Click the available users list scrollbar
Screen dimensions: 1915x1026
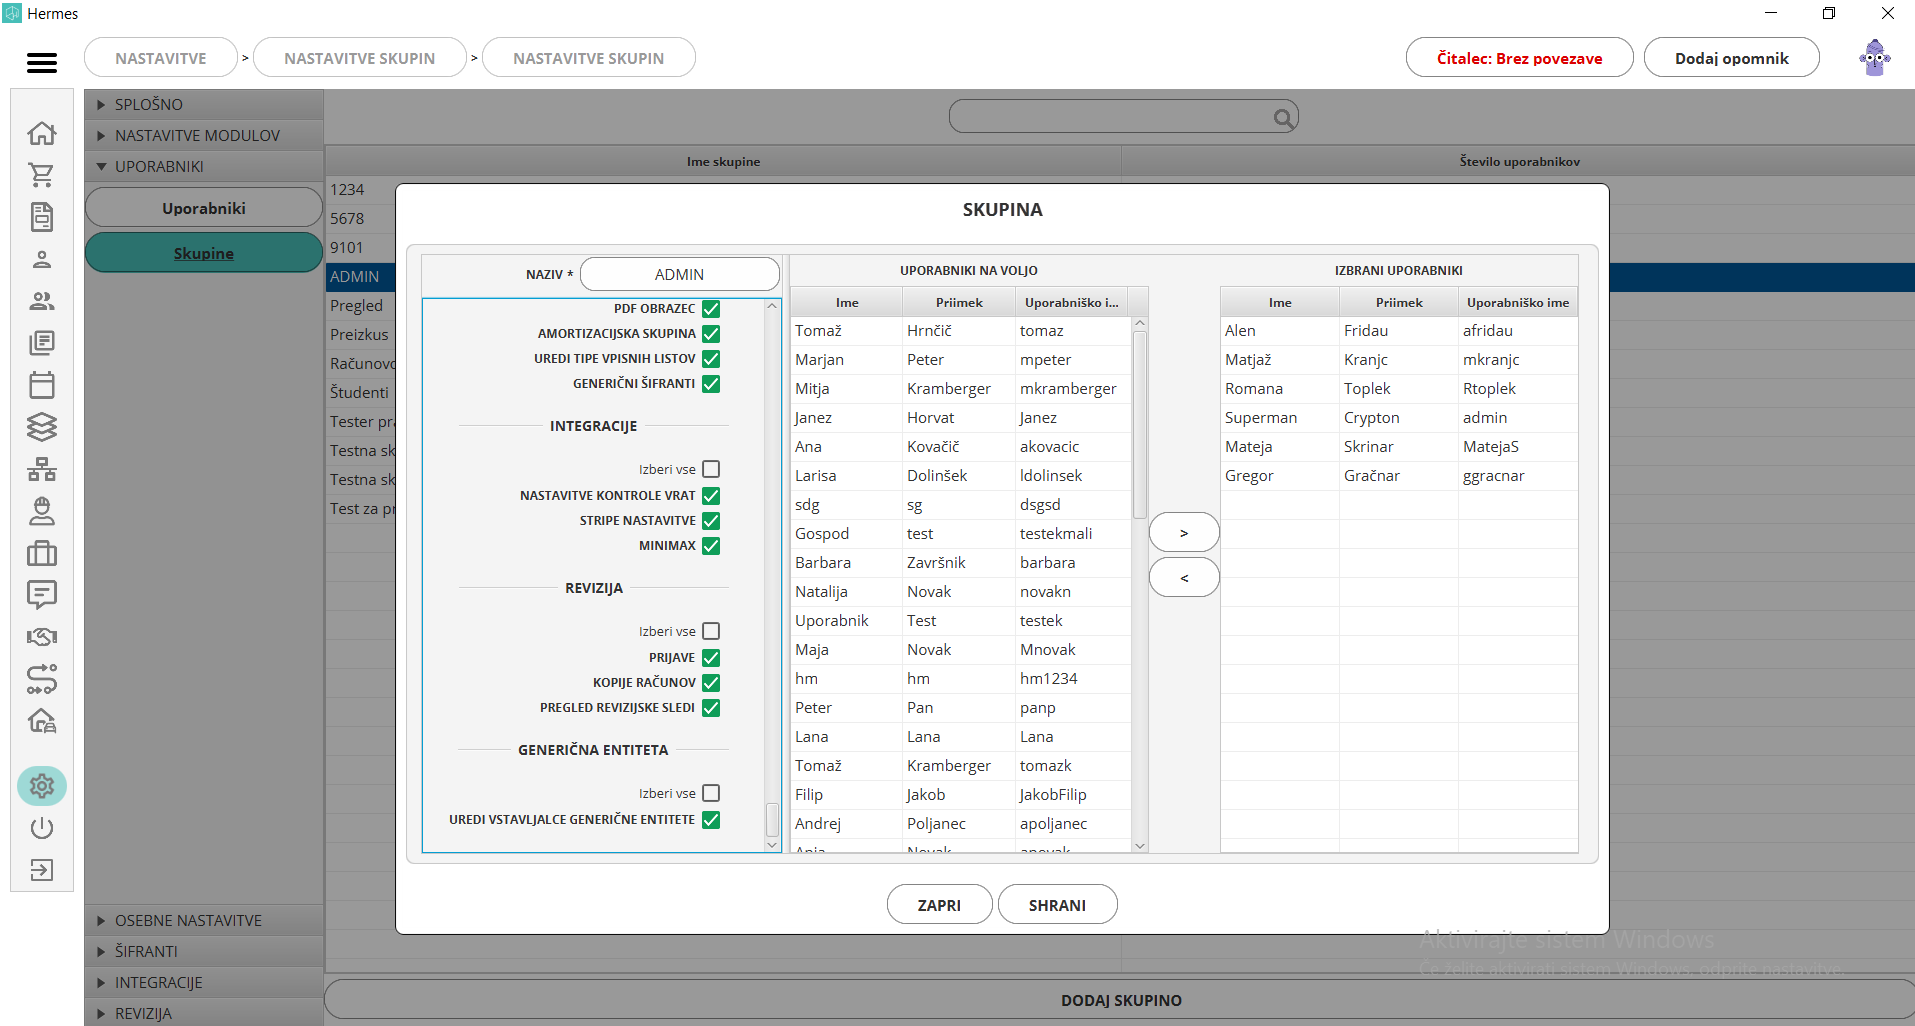(x=1139, y=425)
